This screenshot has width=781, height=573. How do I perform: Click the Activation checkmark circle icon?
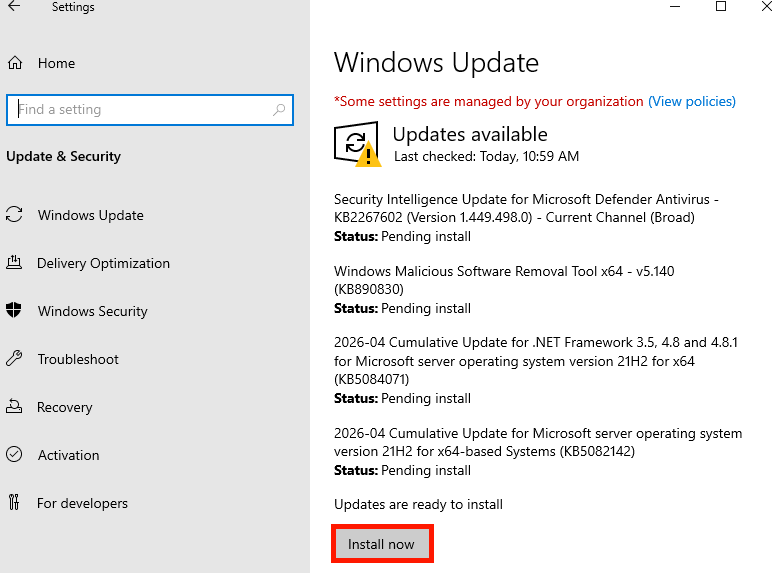click(x=14, y=454)
